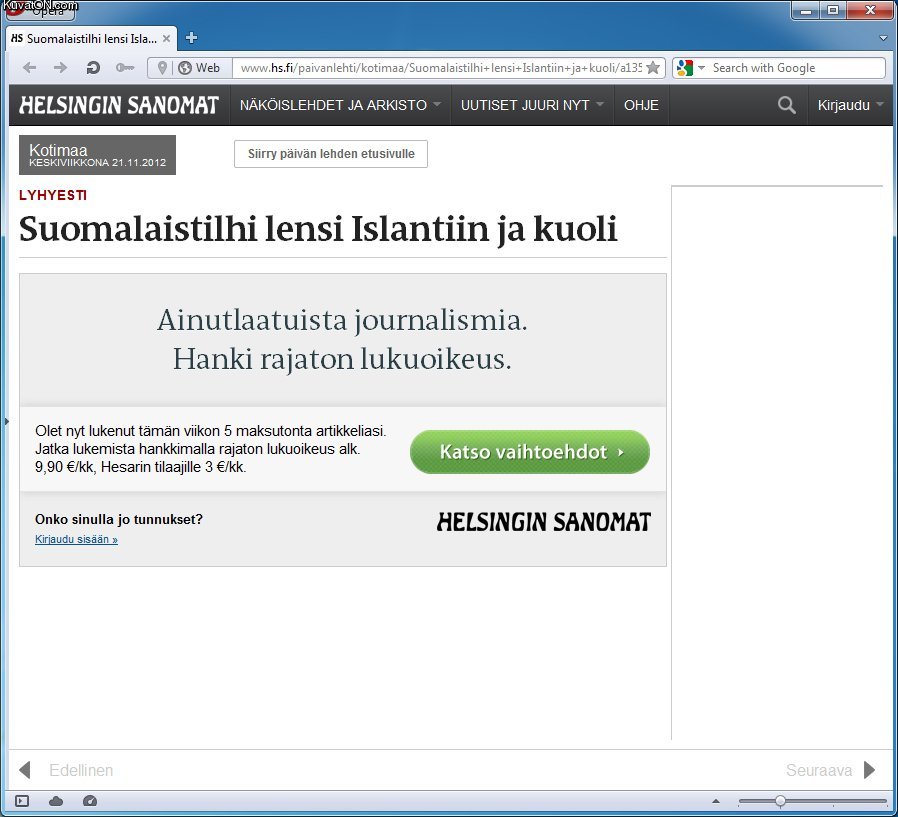Screen dimensions: 898x817
Task: Open the password wand key icon
Action: [x=124, y=68]
